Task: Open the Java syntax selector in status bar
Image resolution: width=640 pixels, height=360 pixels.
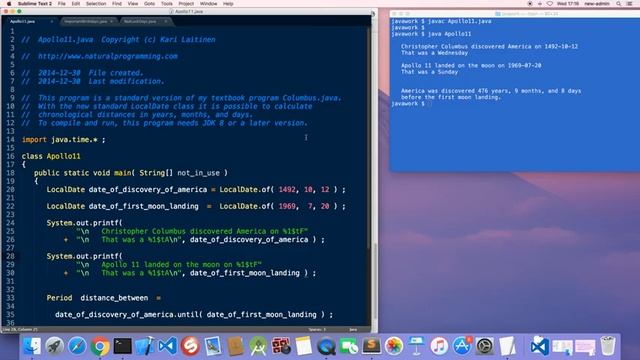Action: (x=353, y=329)
